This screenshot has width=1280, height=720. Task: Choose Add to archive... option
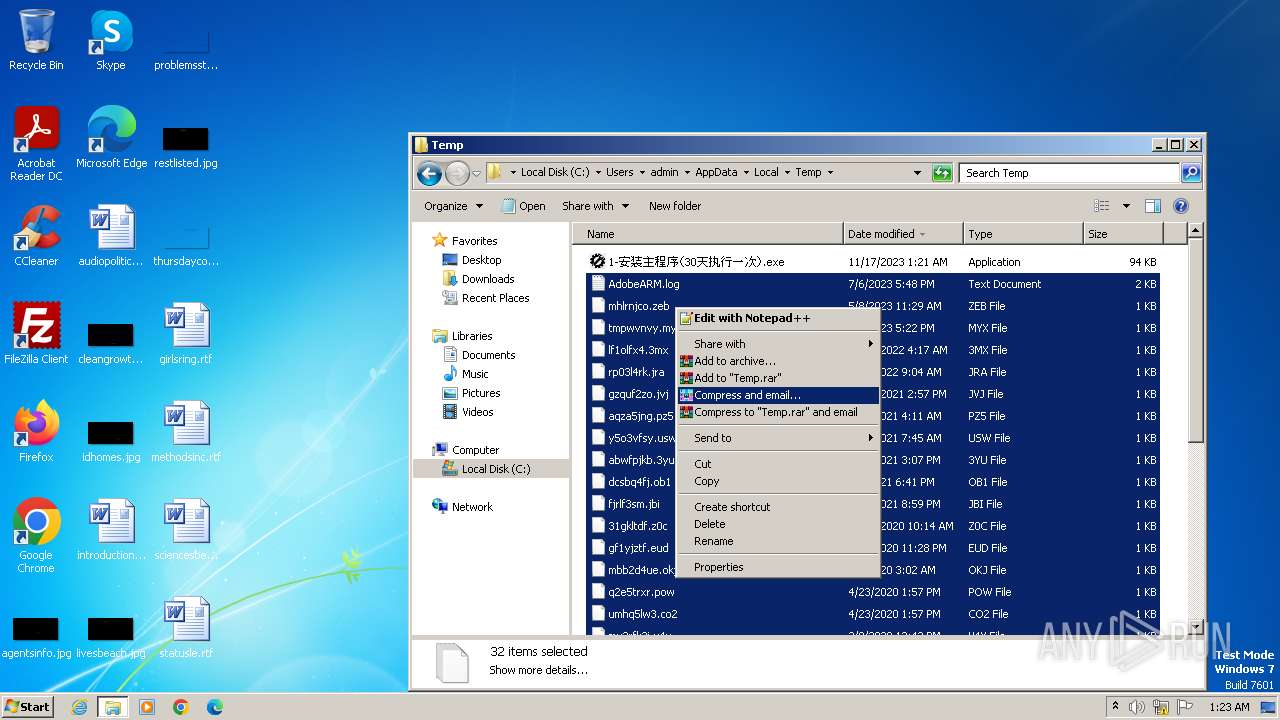coord(778,361)
